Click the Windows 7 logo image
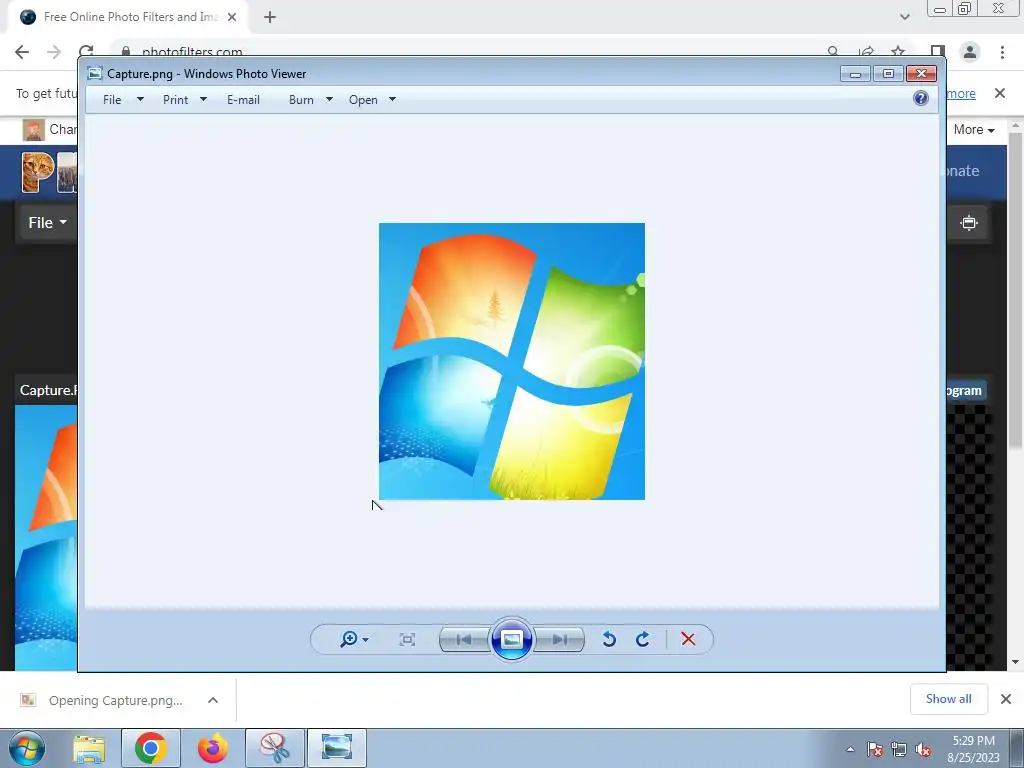The width and height of the screenshot is (1024, 768). click(512, 361)
